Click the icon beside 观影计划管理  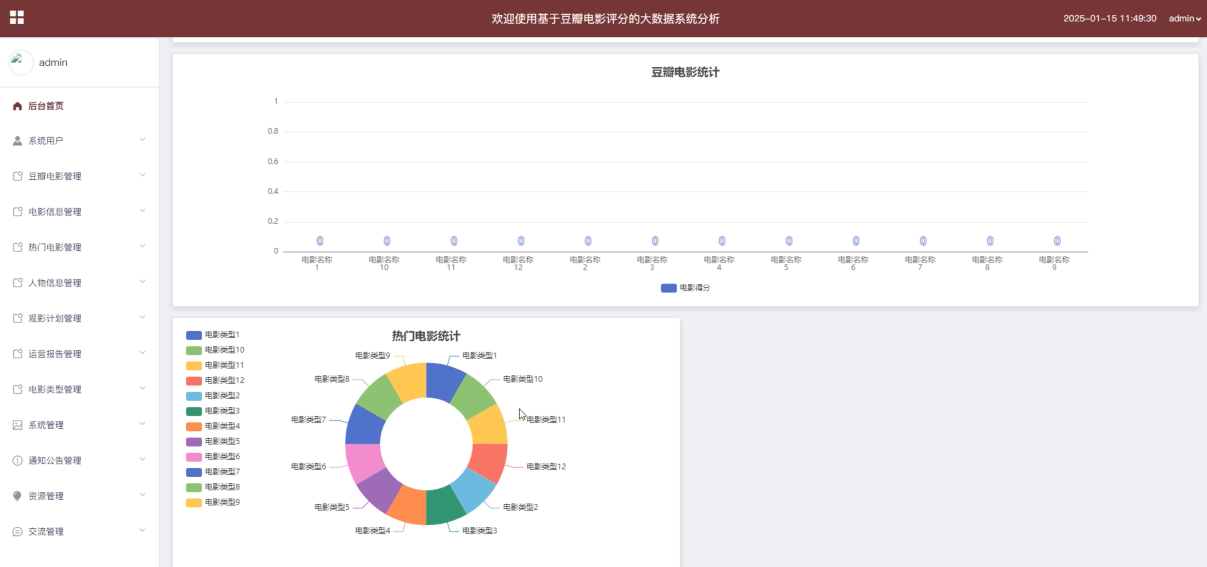coord(17,319)
